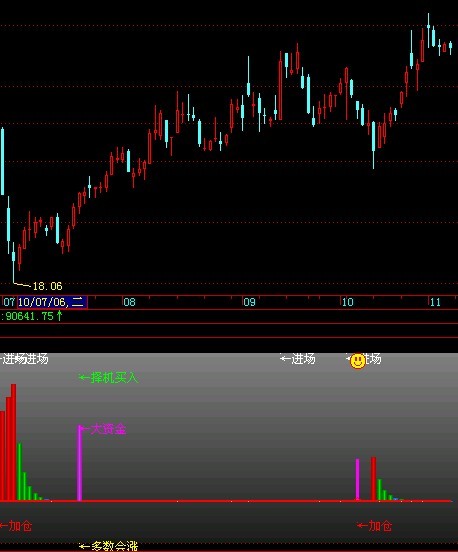
Task: Click the green up arrow beside 90641.75
Action: point(59,315)
